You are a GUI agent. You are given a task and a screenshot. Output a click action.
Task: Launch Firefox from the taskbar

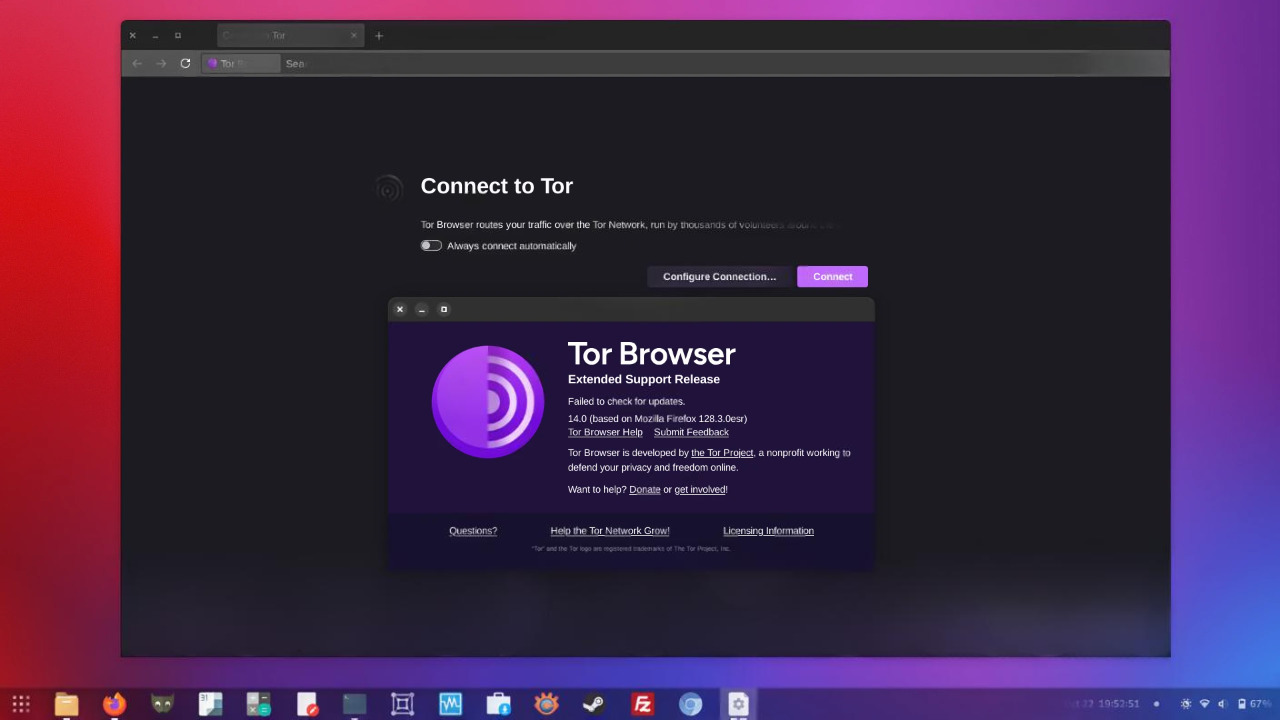coord(114,704)
